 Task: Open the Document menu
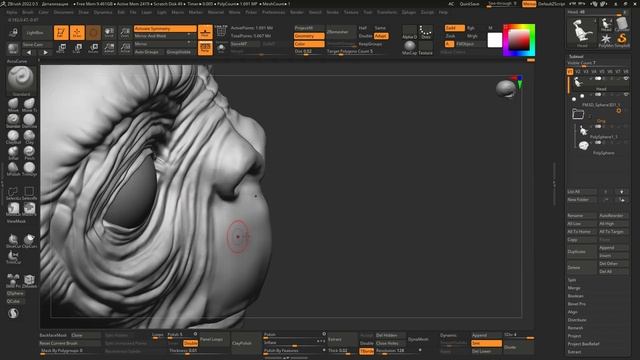(x=64, y=12)
